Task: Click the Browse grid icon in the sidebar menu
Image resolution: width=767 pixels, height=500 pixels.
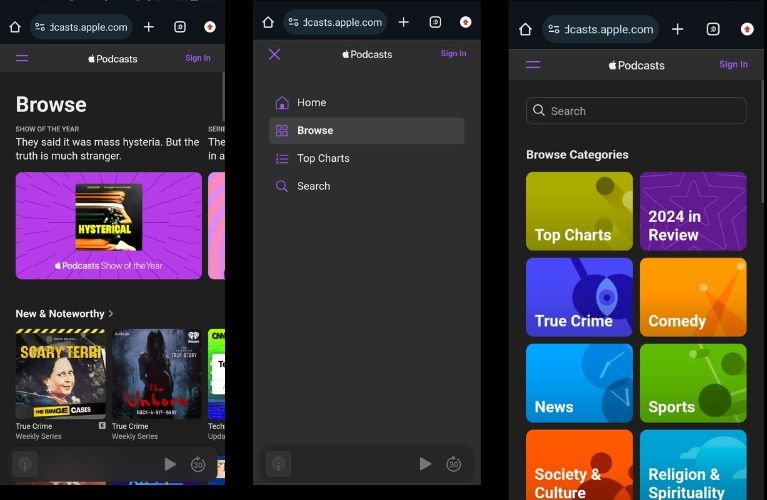Action: pyautogui.click(x=282, y=130)
